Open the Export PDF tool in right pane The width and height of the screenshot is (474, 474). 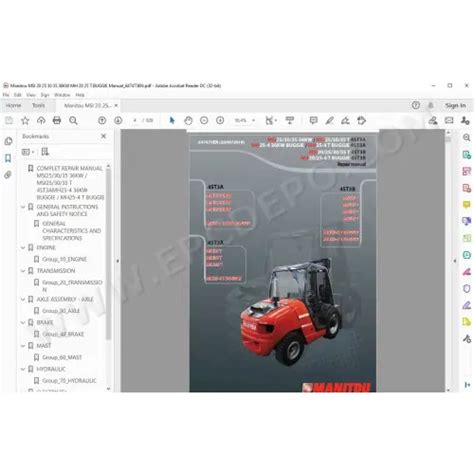467,155
